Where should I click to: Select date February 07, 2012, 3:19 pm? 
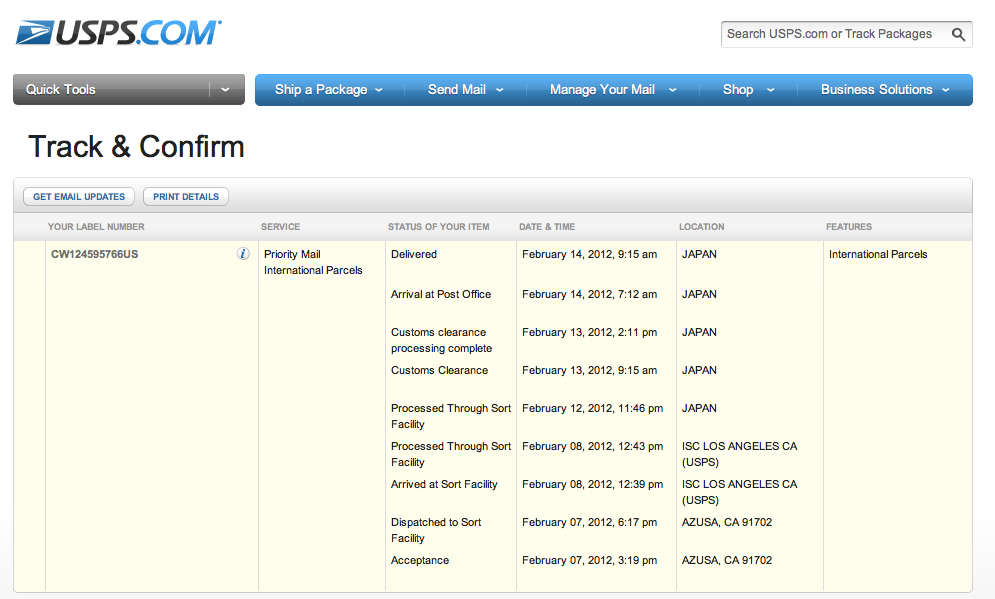(x=590, y=561)
